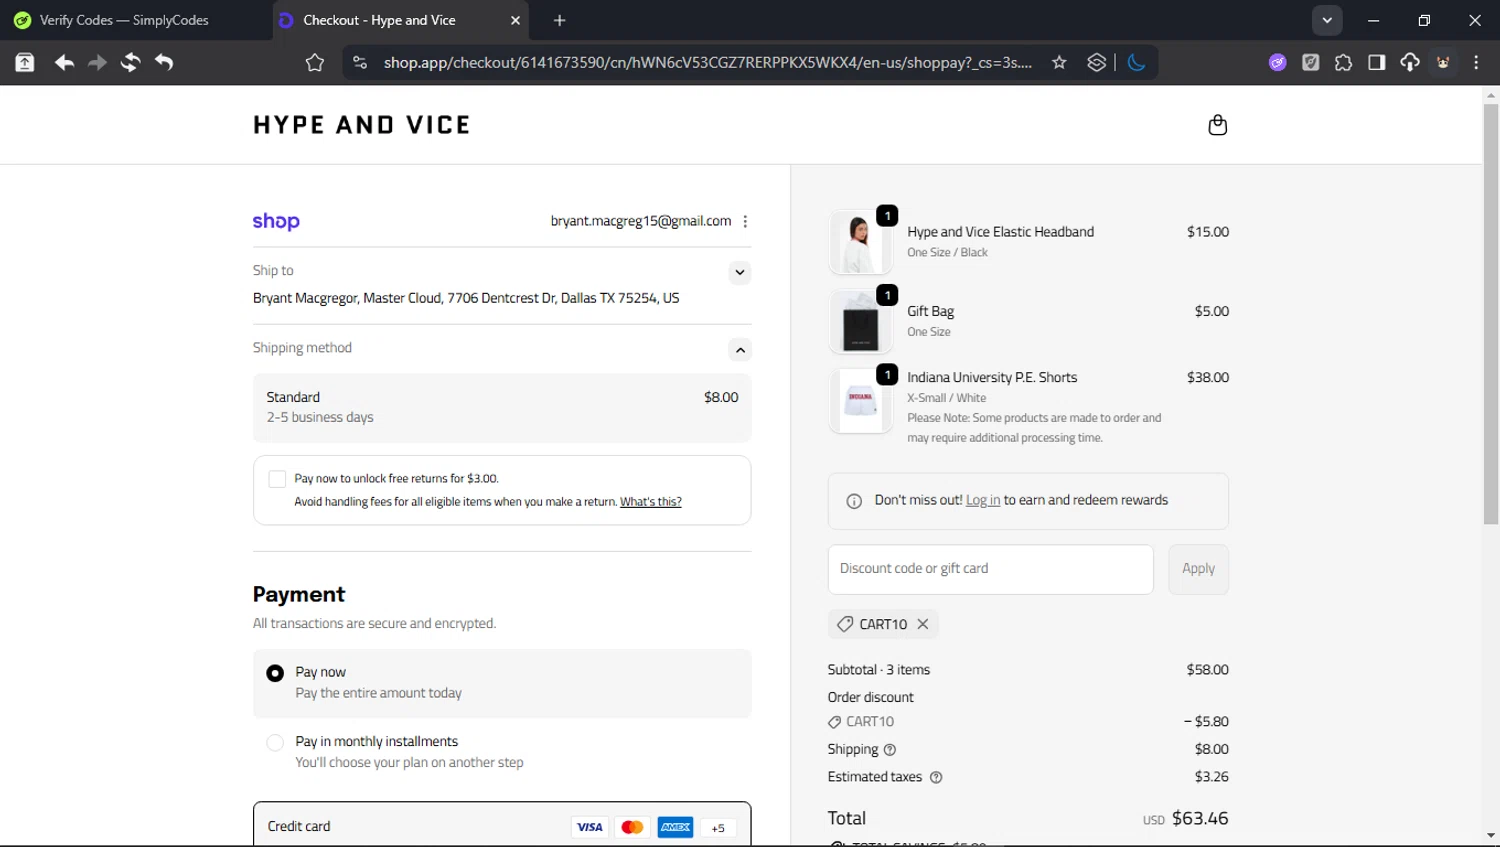
Task: Reload the page with refresh icon
Action: (130, 63)
